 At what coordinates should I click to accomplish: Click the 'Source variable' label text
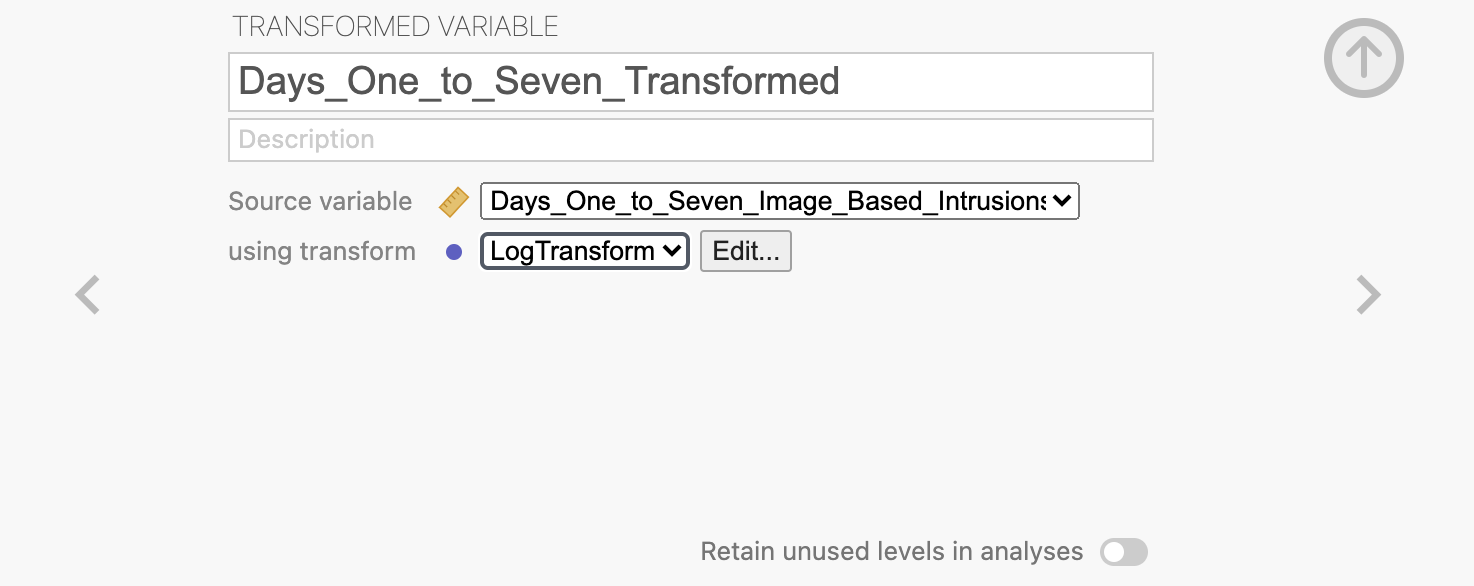(x=320, y=201)
